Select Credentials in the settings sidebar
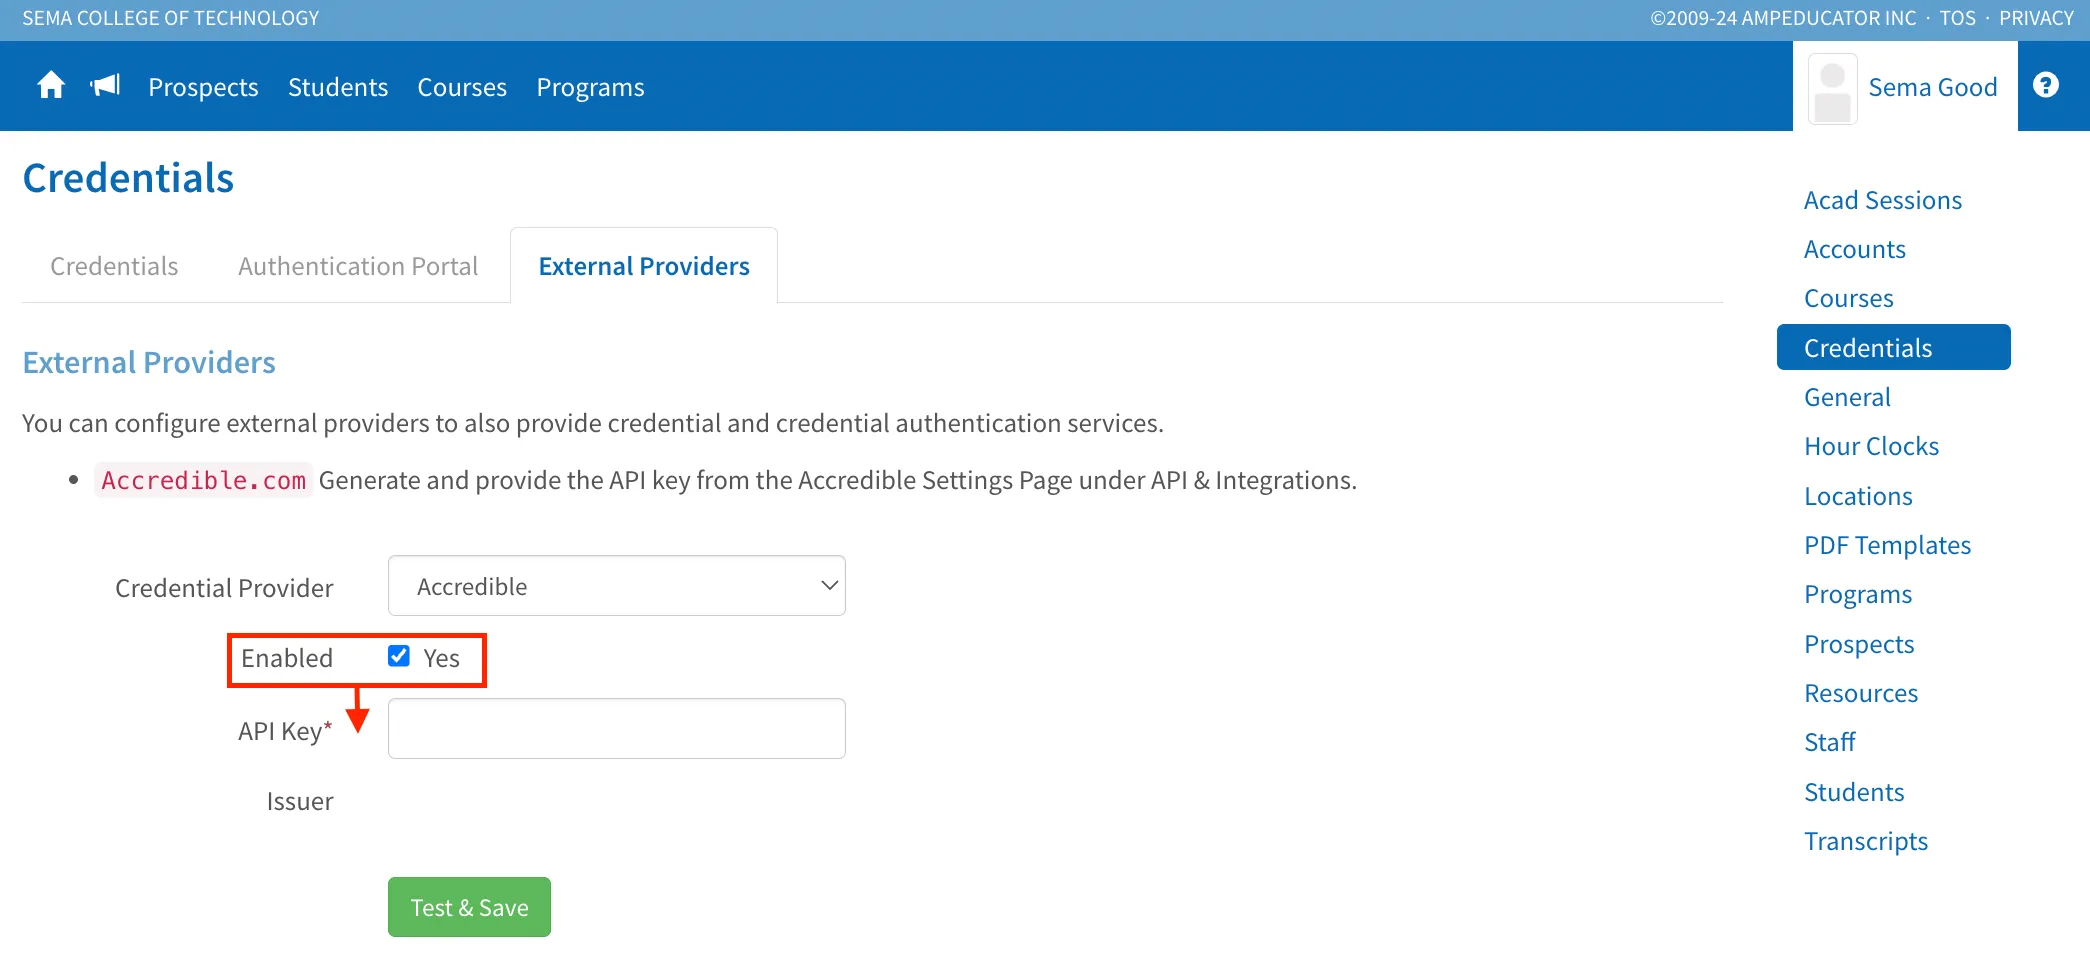This screenshot has width=2090, height=962. (1894, 347)
